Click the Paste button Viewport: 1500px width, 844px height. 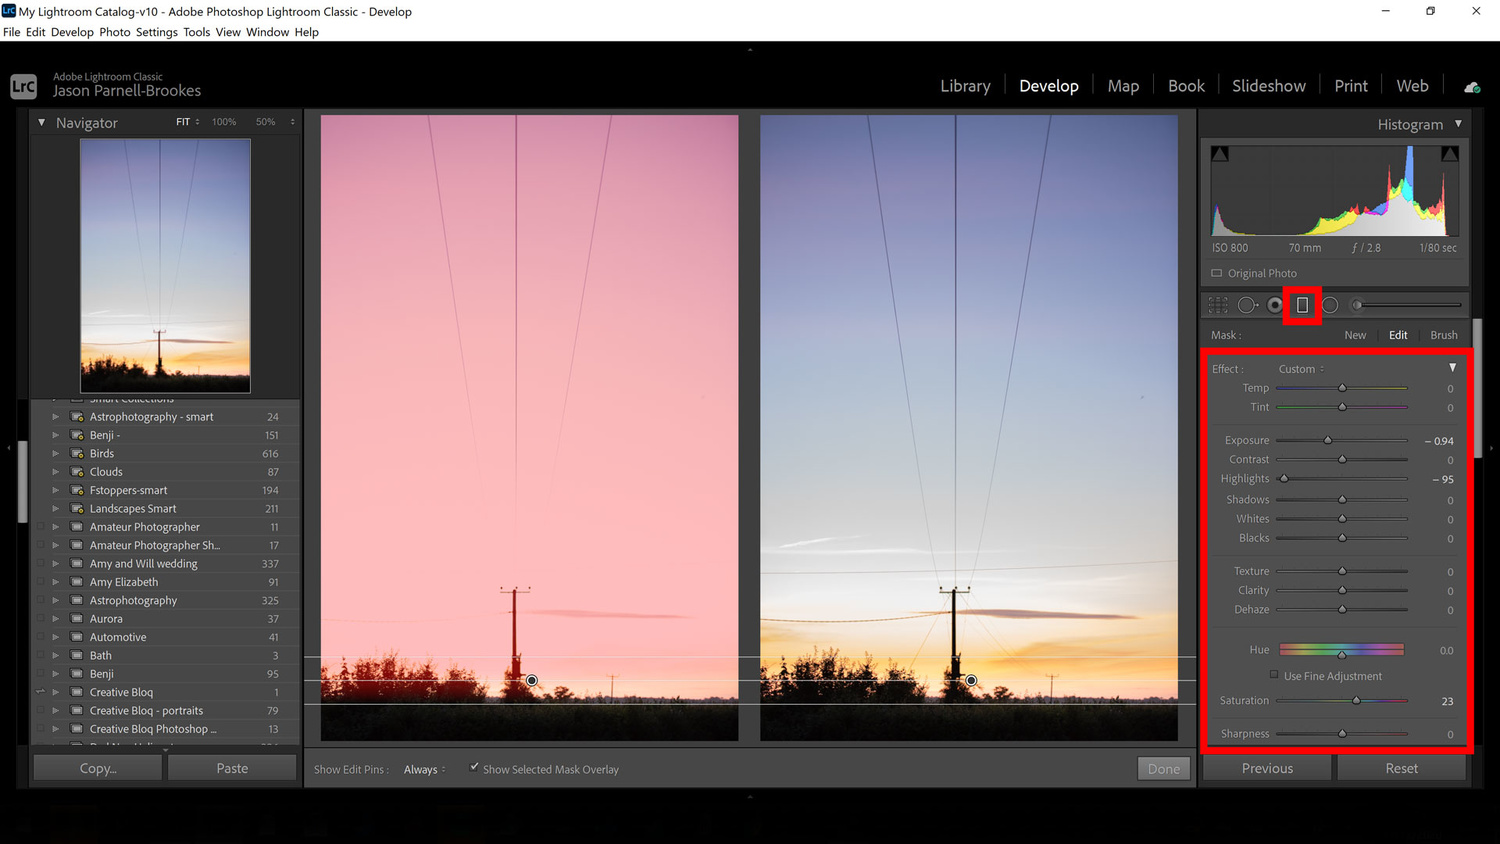tap(232, 768)
